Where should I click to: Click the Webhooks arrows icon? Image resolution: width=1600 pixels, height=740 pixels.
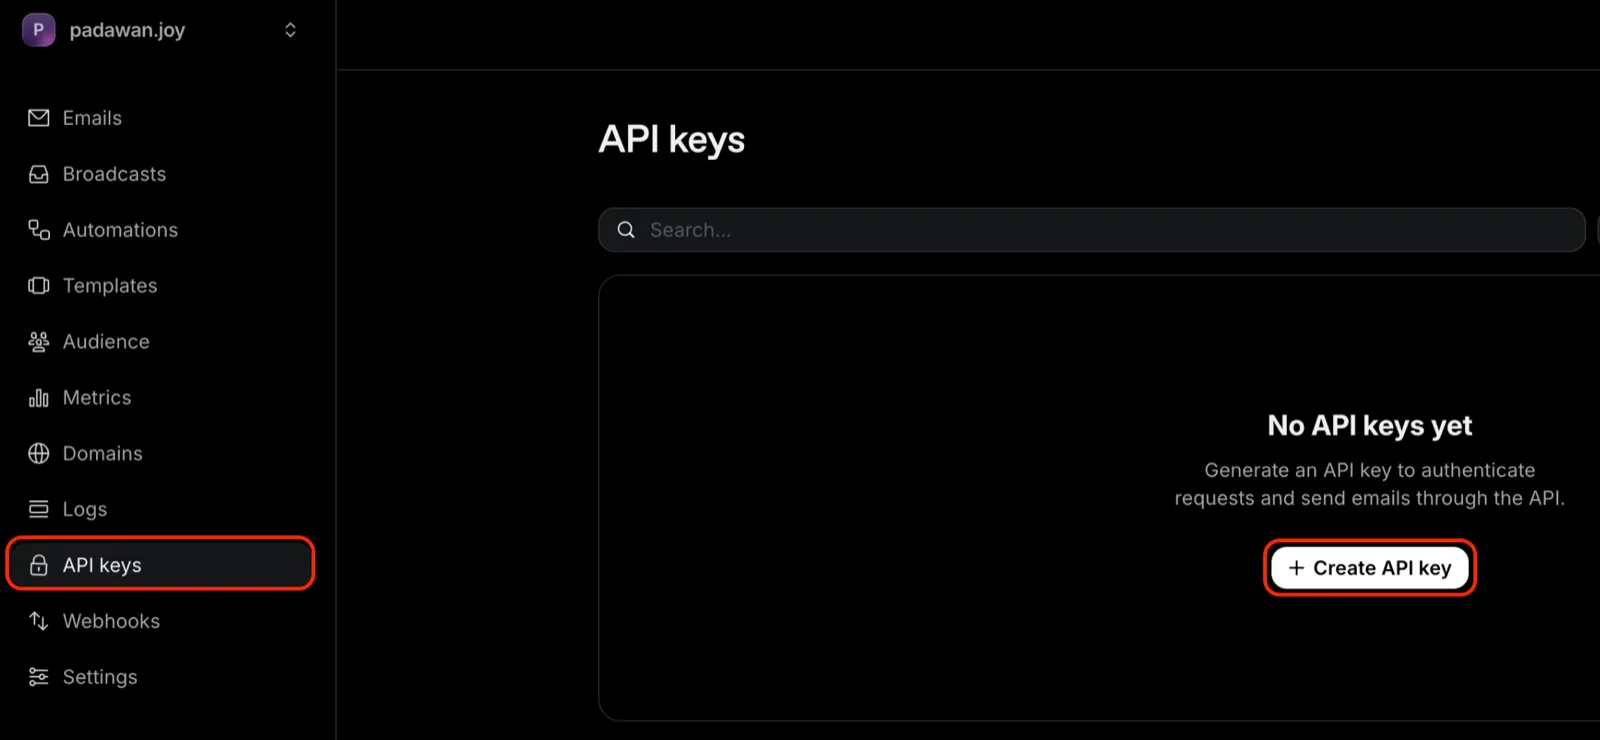click(x=39, y=621)
